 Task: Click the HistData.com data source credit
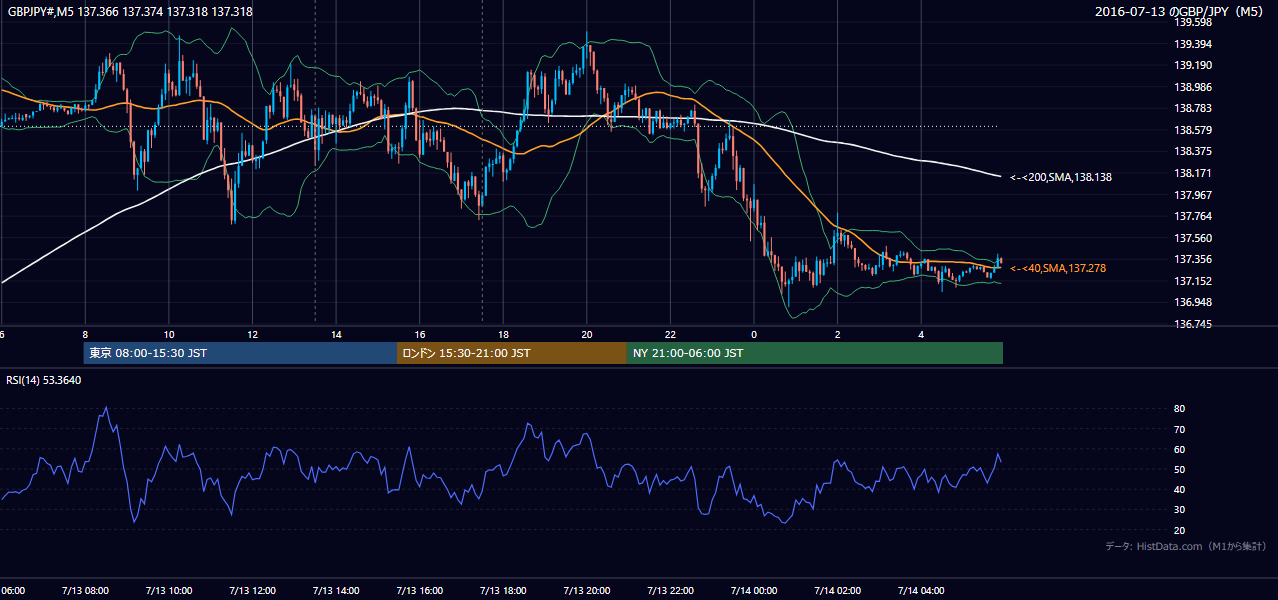click(1186, 546)
